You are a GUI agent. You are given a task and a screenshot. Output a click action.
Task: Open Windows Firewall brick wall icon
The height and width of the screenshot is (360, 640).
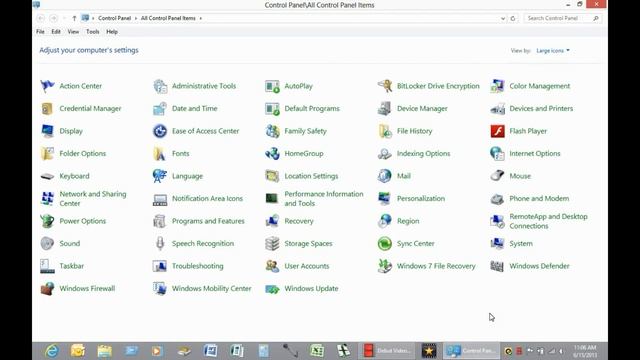pos(47,288)
